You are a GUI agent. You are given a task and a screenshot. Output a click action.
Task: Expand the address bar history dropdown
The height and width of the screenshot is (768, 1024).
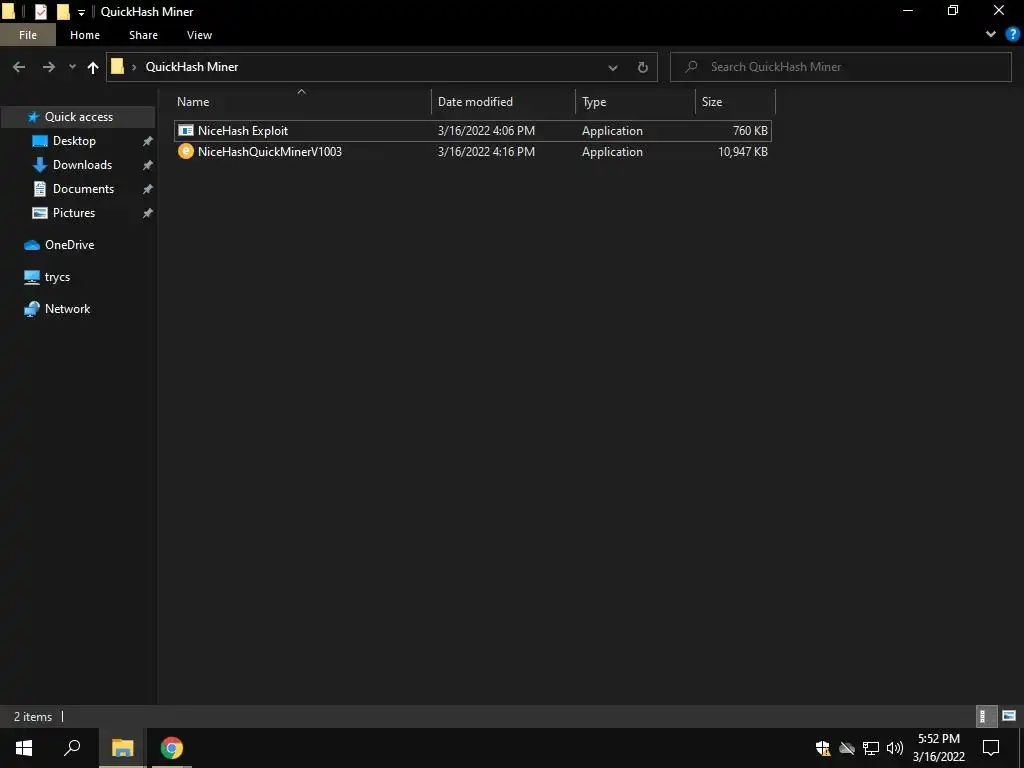tap(613, 67)
